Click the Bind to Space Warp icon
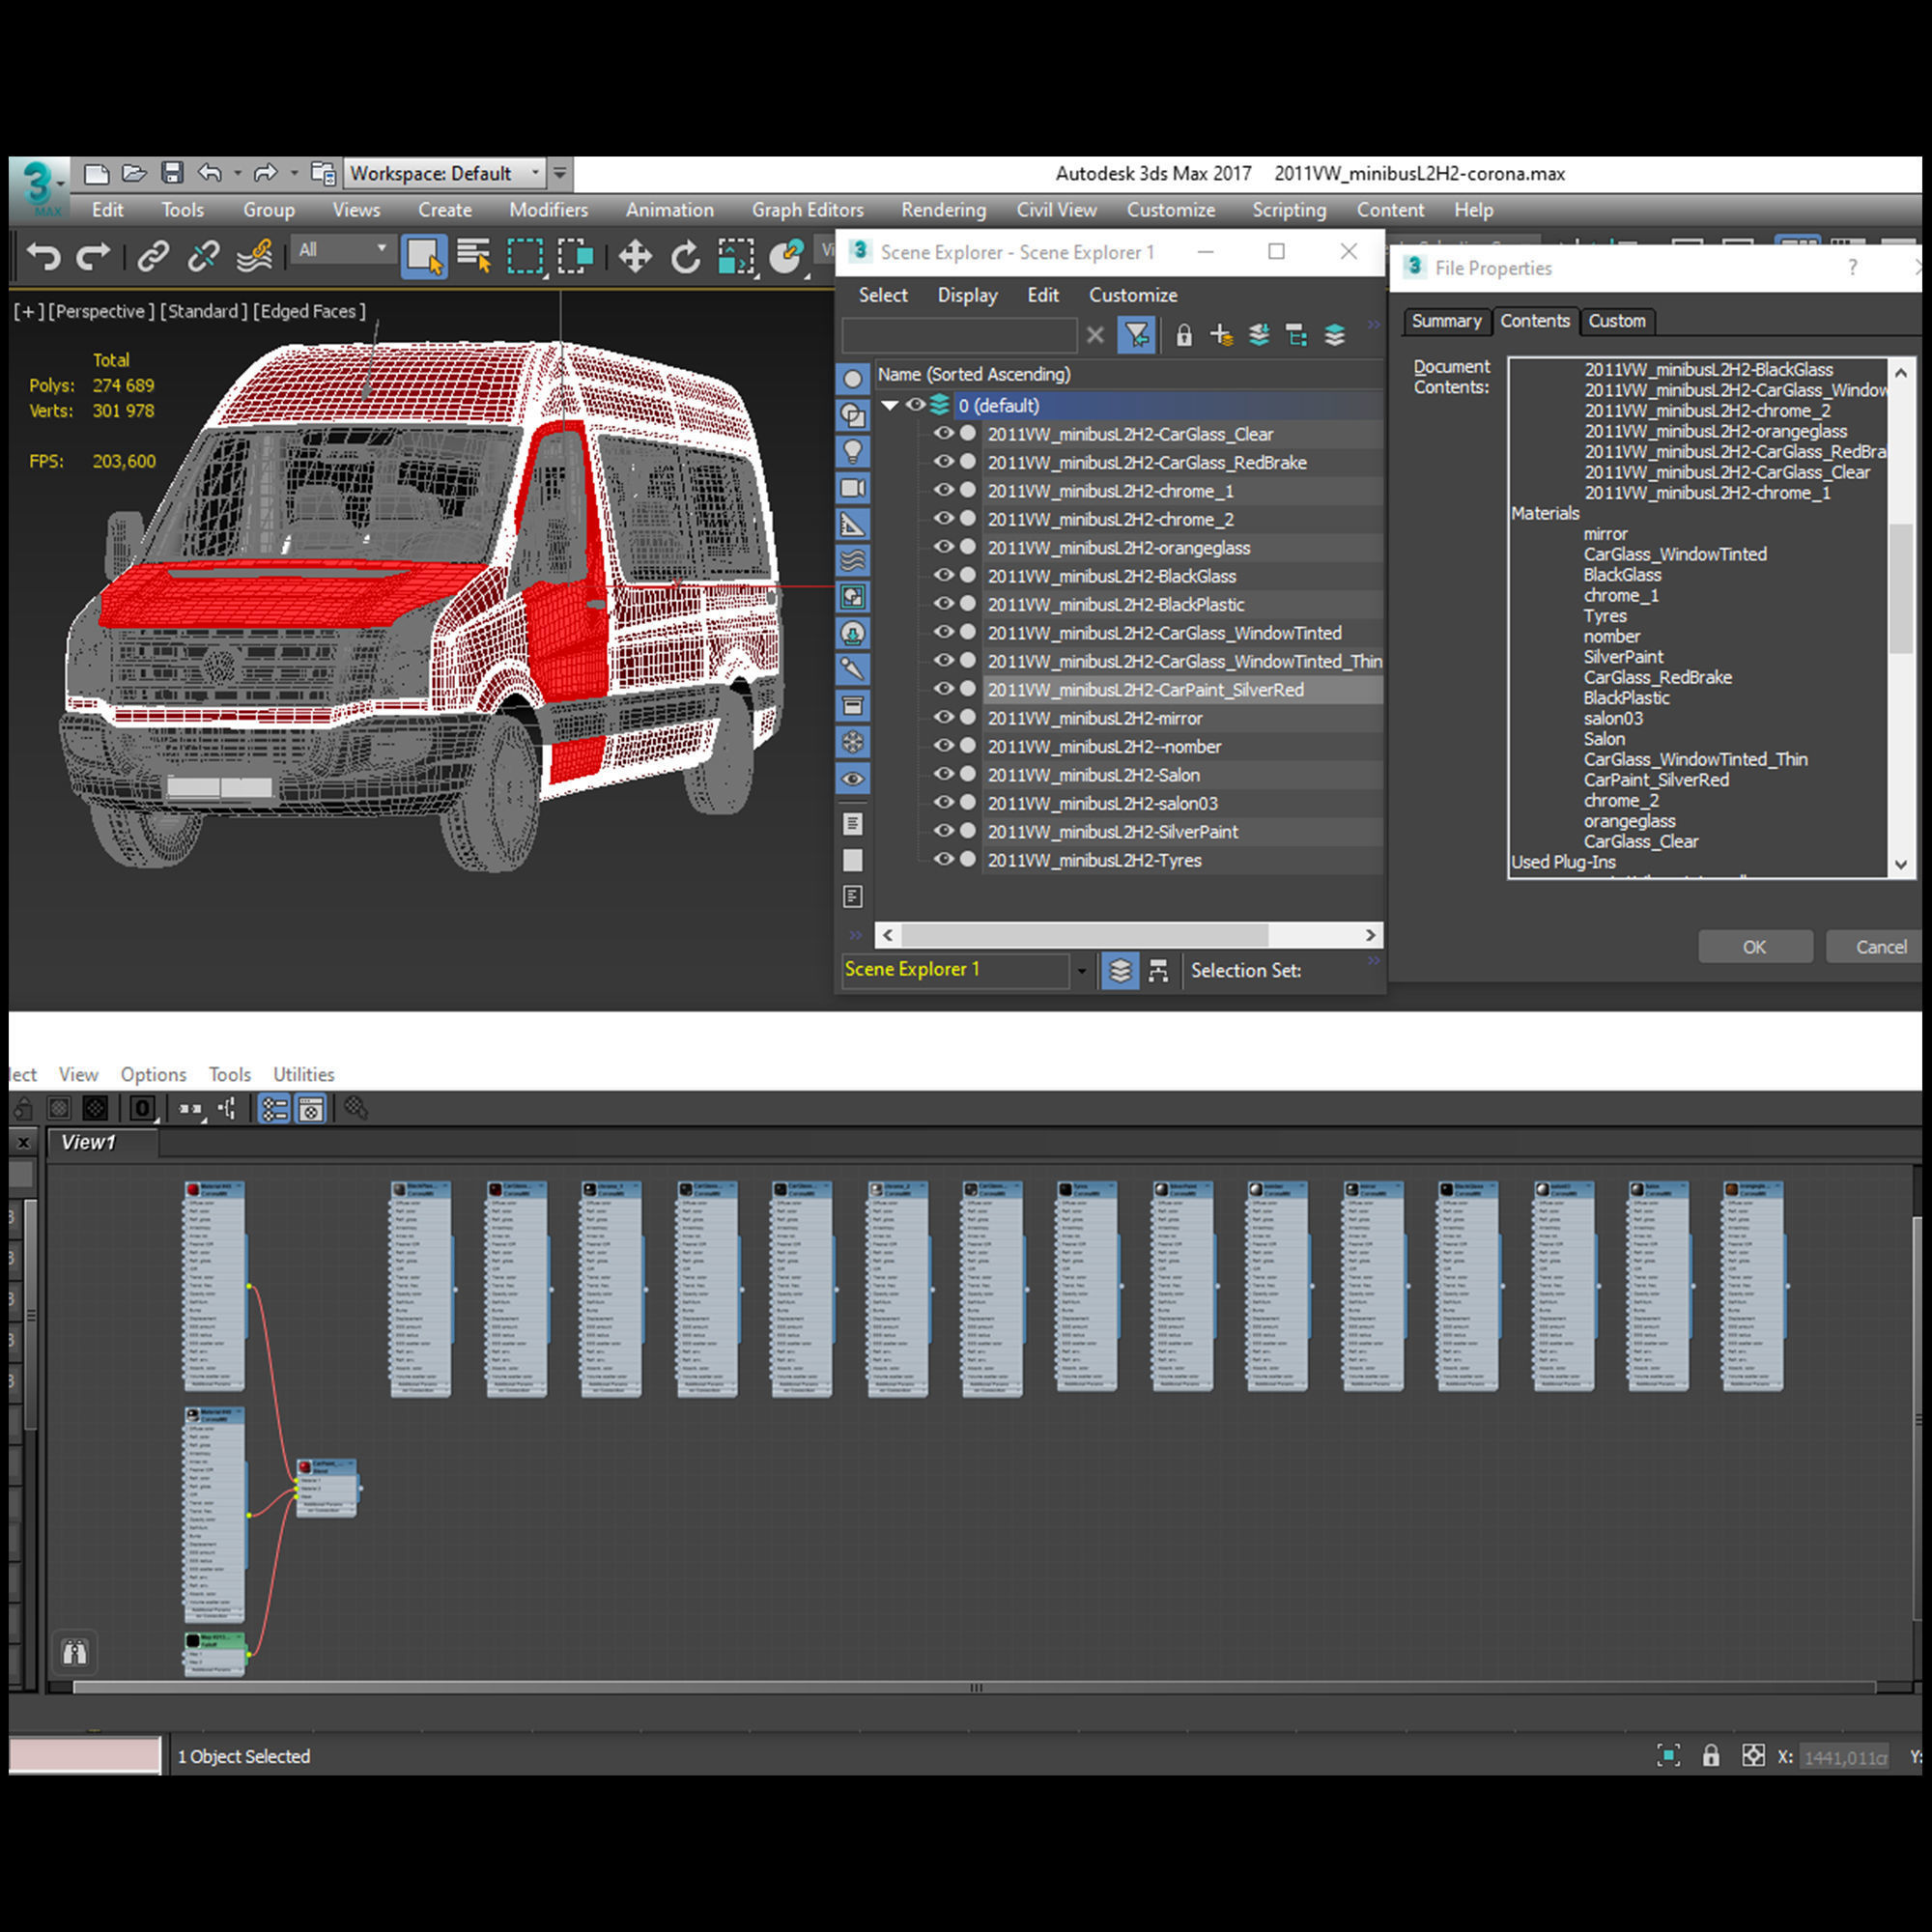 (x=255, y=256)
